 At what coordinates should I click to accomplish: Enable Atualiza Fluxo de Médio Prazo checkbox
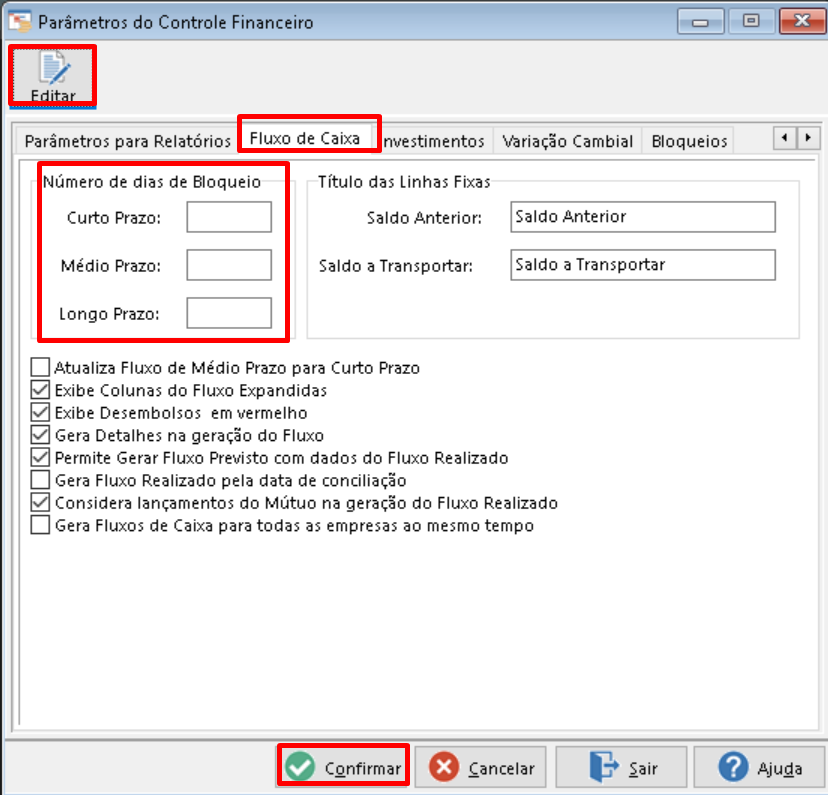pyautogui.click(x=40, y=367)
